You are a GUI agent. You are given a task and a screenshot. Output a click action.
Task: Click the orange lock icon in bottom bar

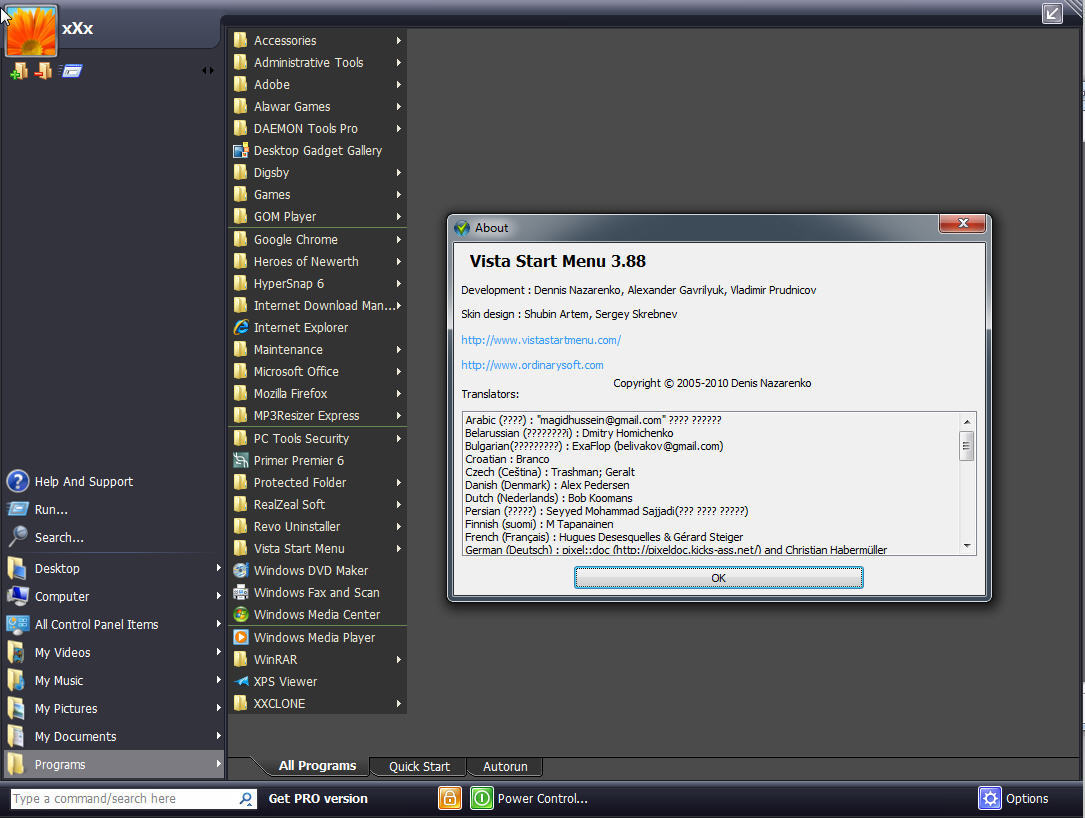pyautogui.click(x=450, y=798)
